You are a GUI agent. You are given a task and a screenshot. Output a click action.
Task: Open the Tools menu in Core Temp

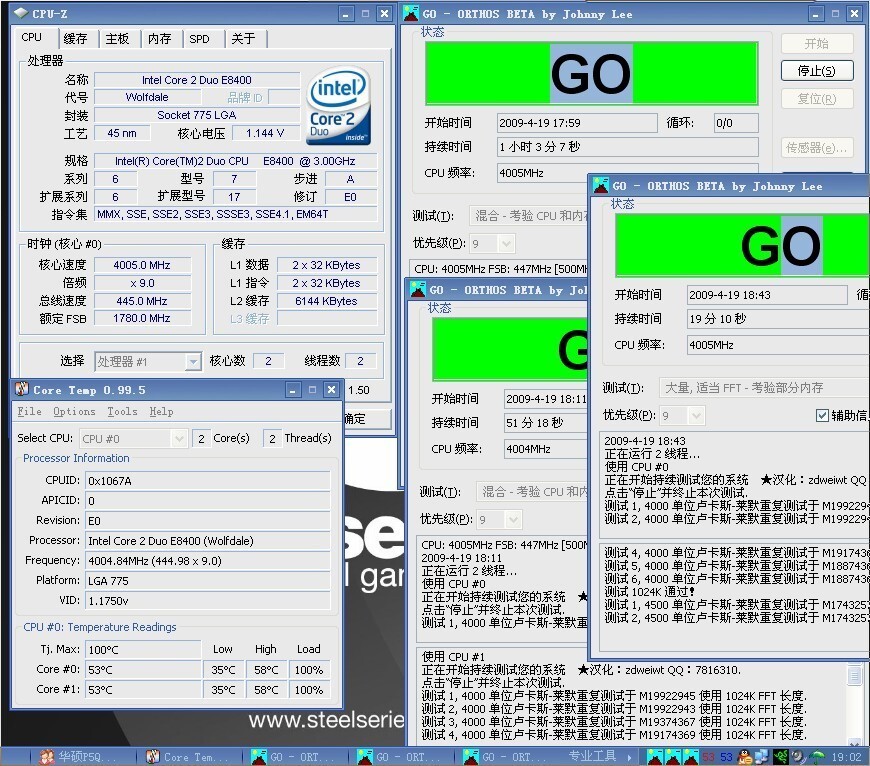pos(122,411)
